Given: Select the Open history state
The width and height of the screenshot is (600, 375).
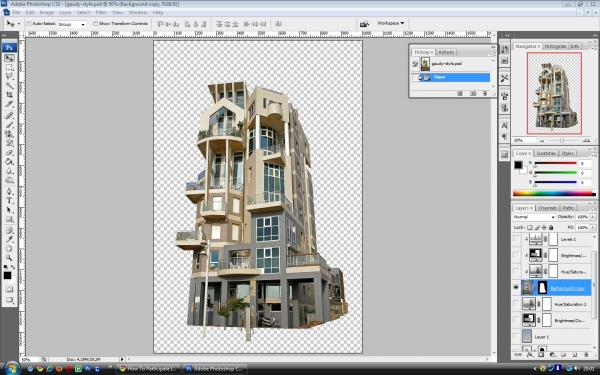Looking at the screenshot, I should (x=451, y=77).
